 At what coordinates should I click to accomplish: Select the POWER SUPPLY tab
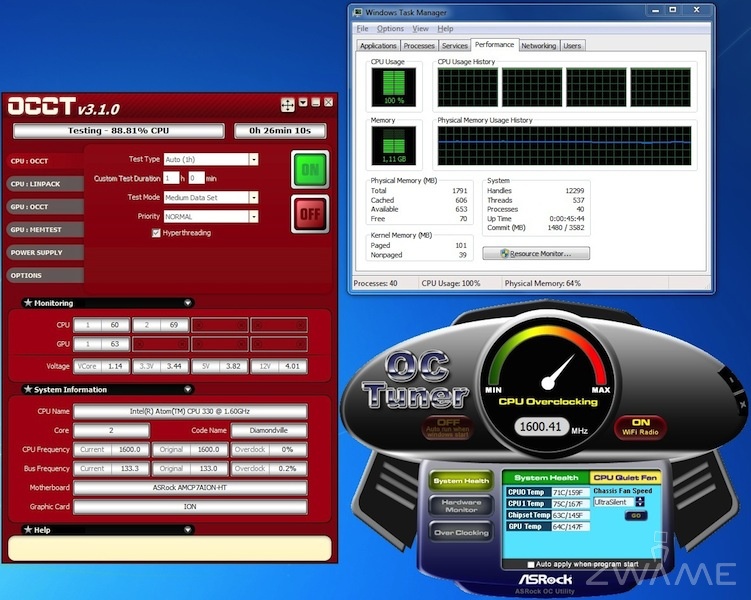pos(46,252)
